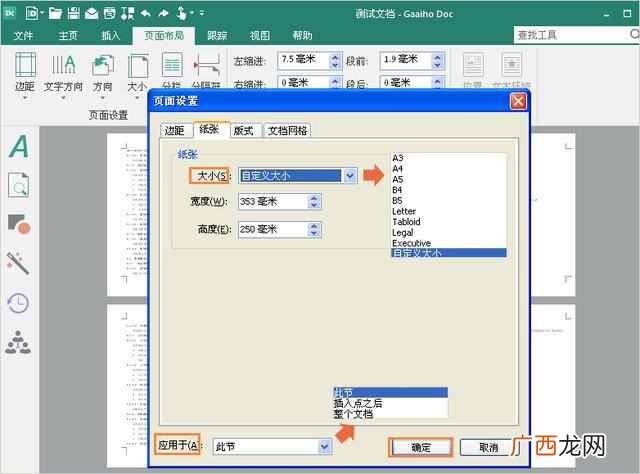Screen dimensions: 640x474
Task: Choose 插入点之后 in the apply-to list
Action: pyautogui.click(x=391, y=403)
